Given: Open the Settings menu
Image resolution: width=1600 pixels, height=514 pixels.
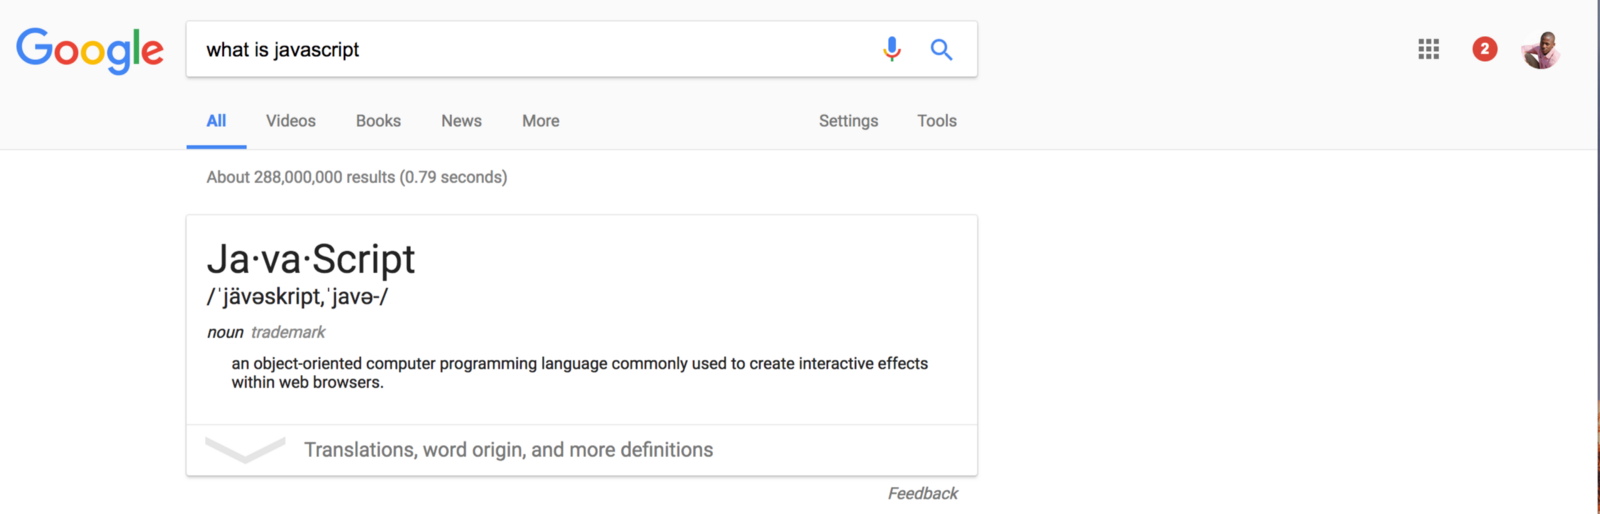Looking at the screenshot, I should tap(848, 121).
